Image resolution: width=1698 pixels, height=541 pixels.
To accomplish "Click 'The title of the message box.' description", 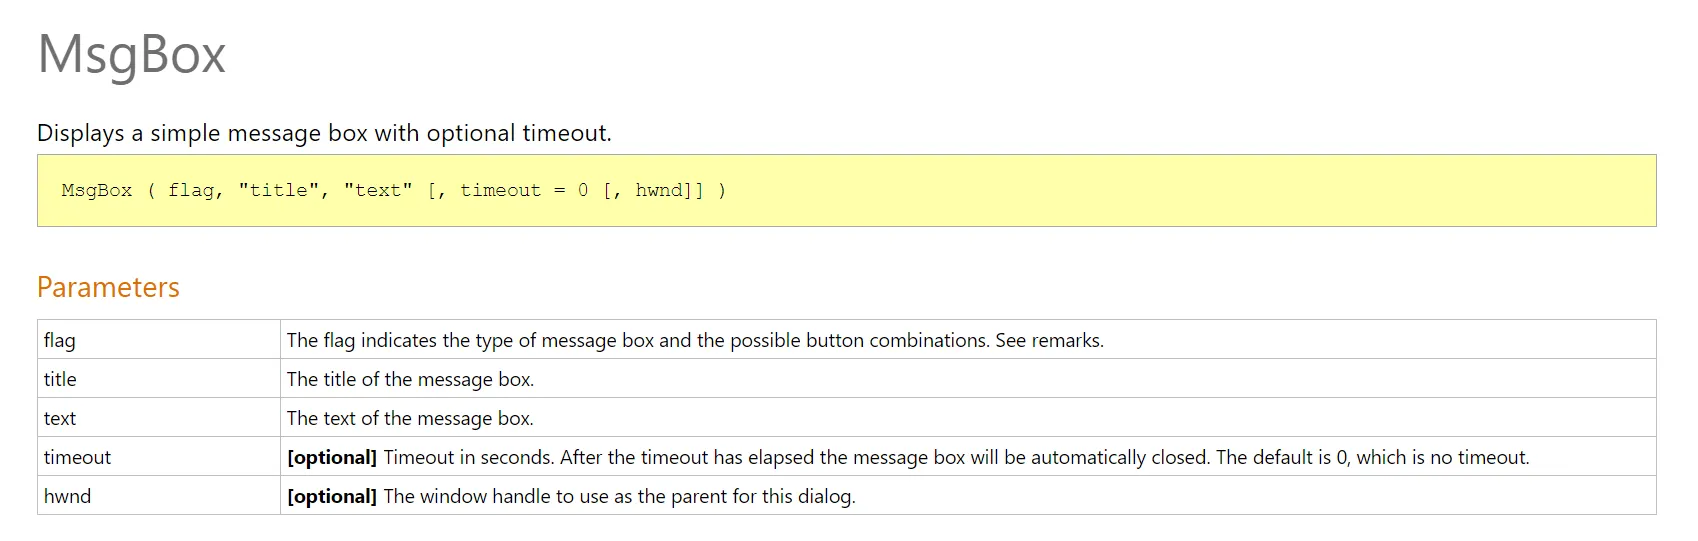I will pos(410,379).
